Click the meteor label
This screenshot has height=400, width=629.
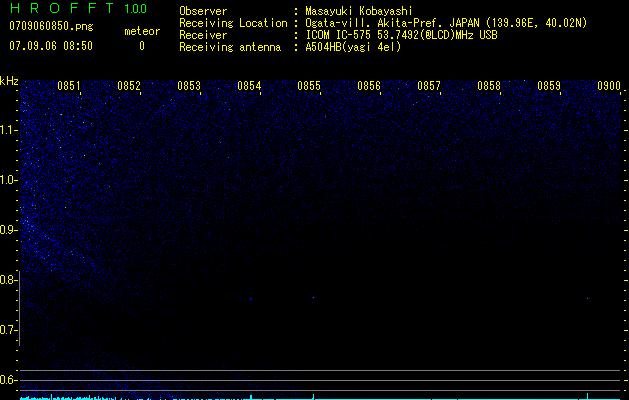[142, 31]
